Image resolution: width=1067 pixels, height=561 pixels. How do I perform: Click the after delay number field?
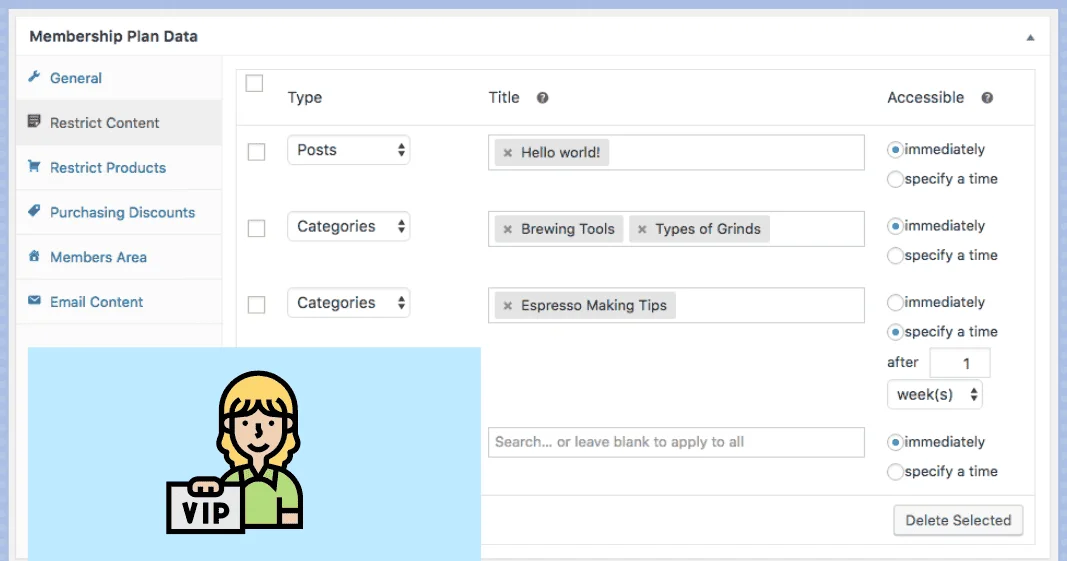click(x=959, y=363)
